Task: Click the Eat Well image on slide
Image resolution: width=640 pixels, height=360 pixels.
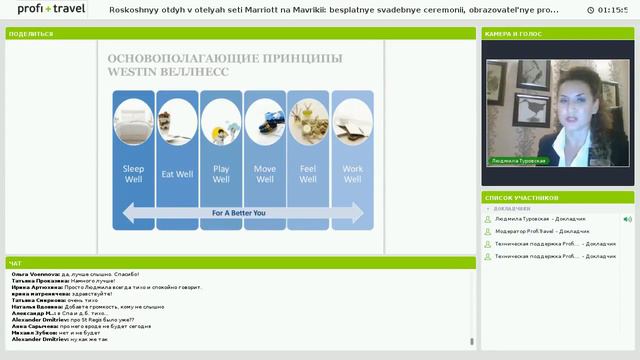Action: [x=177, y=122]
